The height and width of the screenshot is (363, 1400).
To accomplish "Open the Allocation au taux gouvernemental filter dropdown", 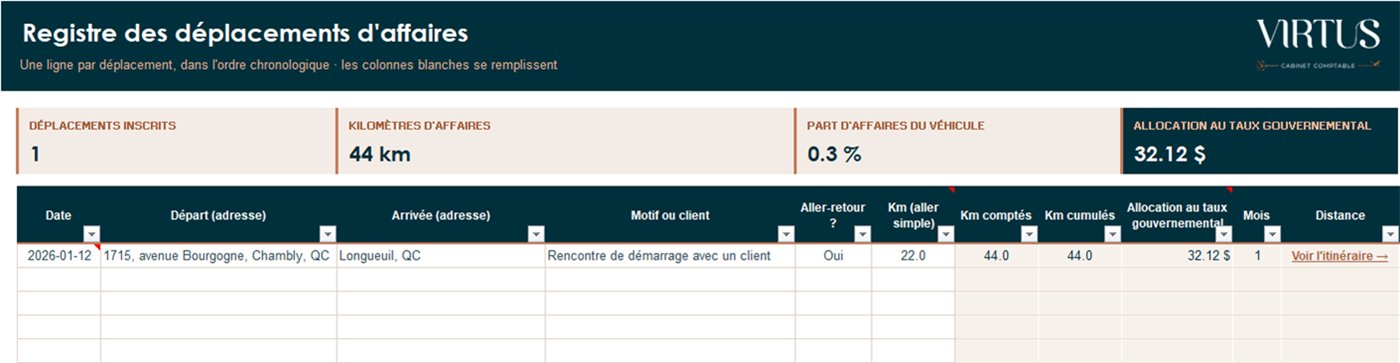I will 1223,234.
